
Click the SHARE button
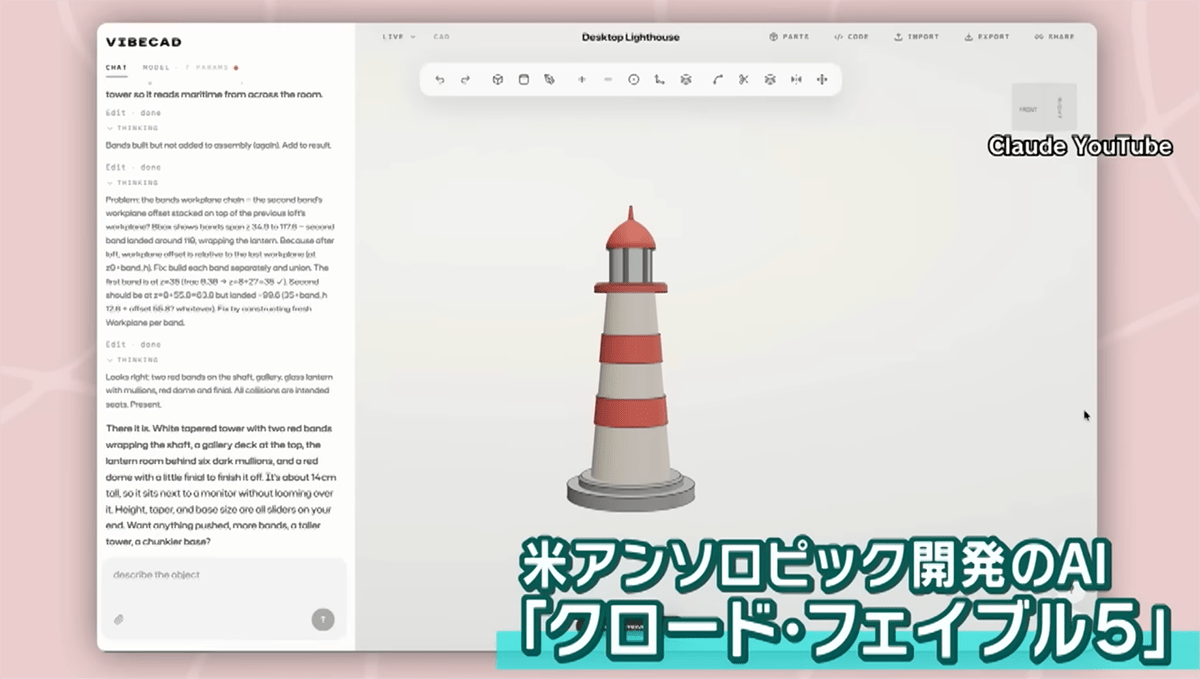[x=1055, y=37]
